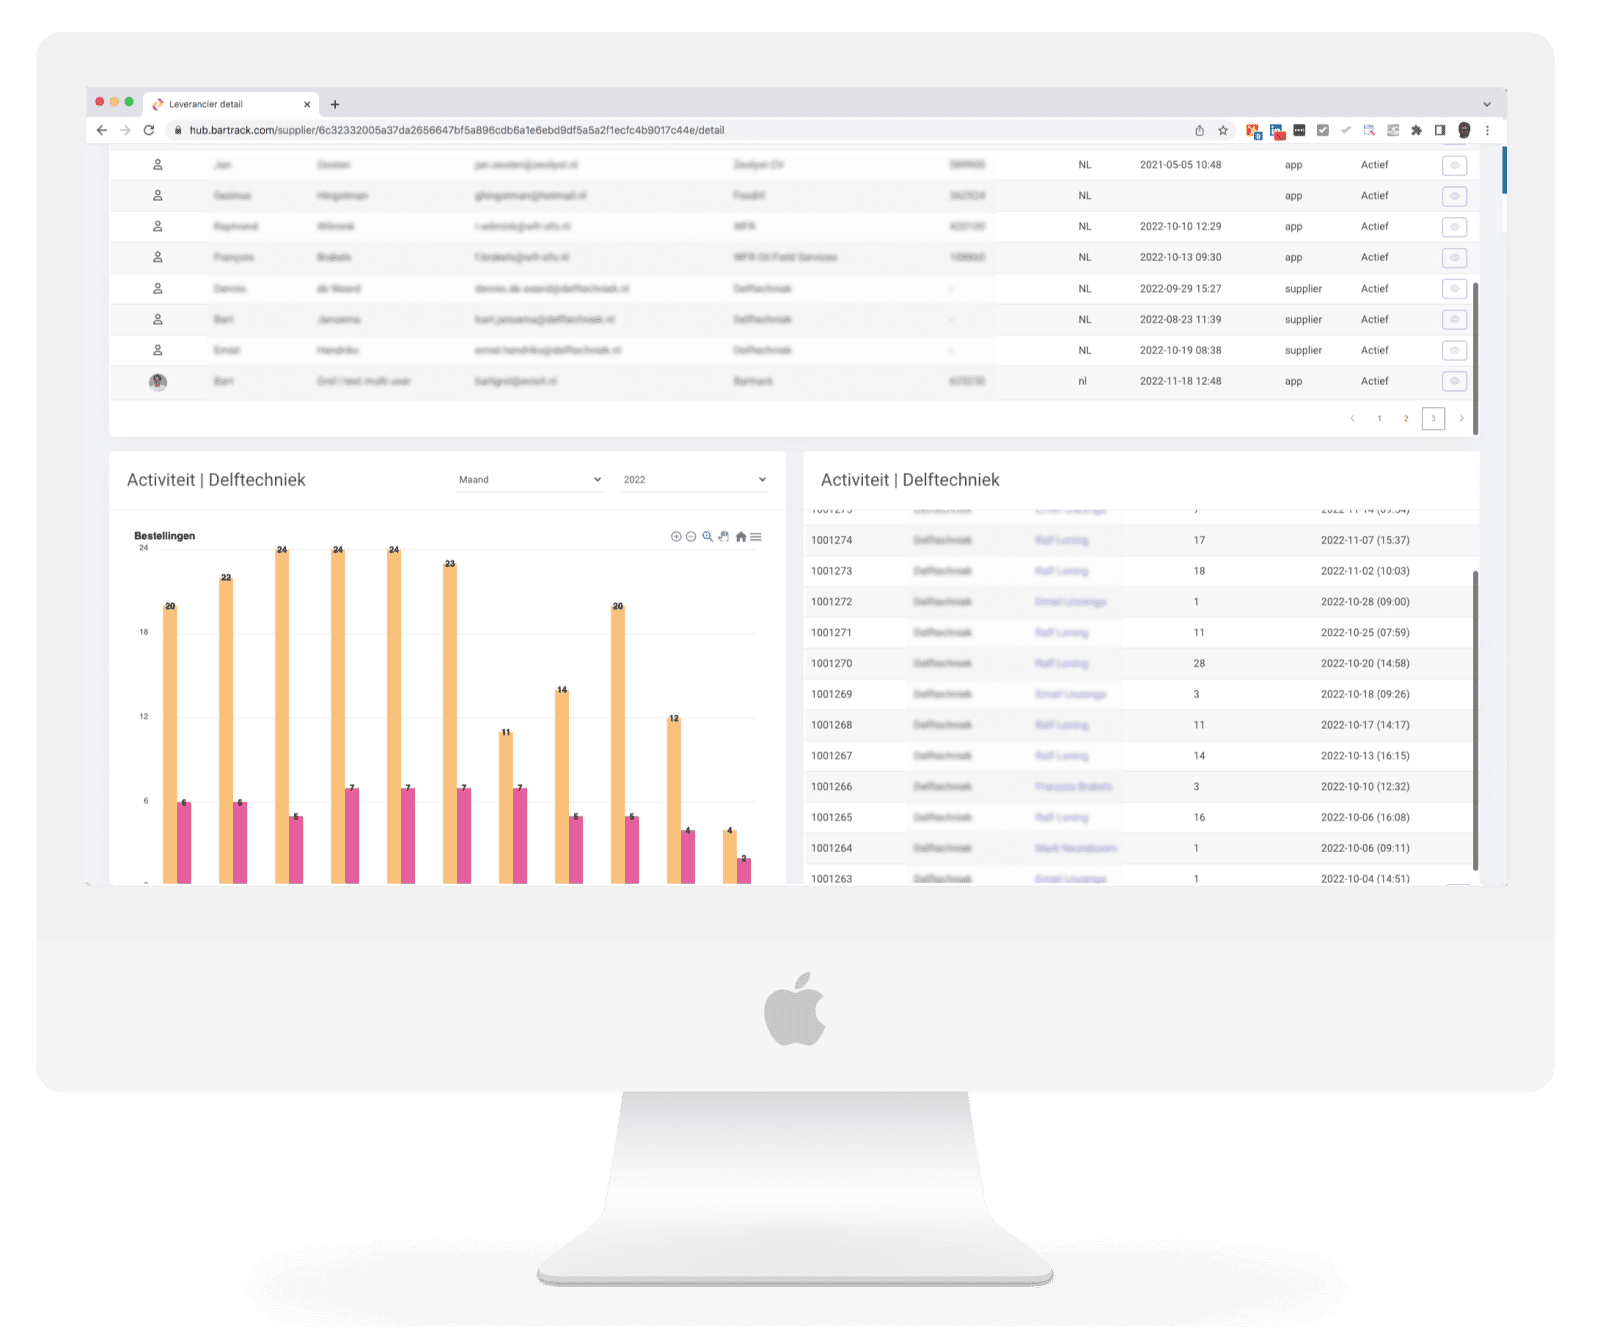1600x1328 pixels.
Task: Bookmark this page with star icon
Action: point(1223,130)
